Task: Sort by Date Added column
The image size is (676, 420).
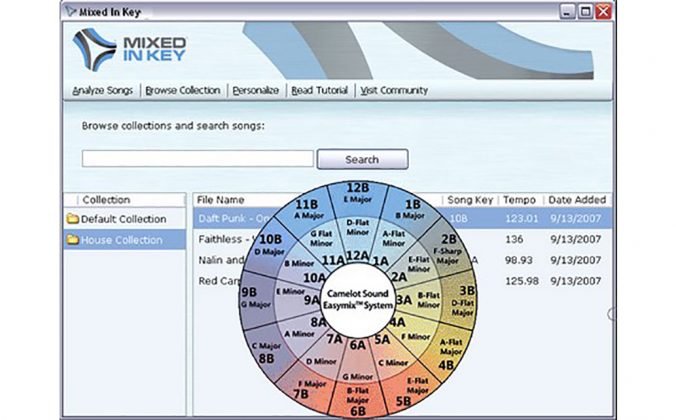Action: click(577, 200)
